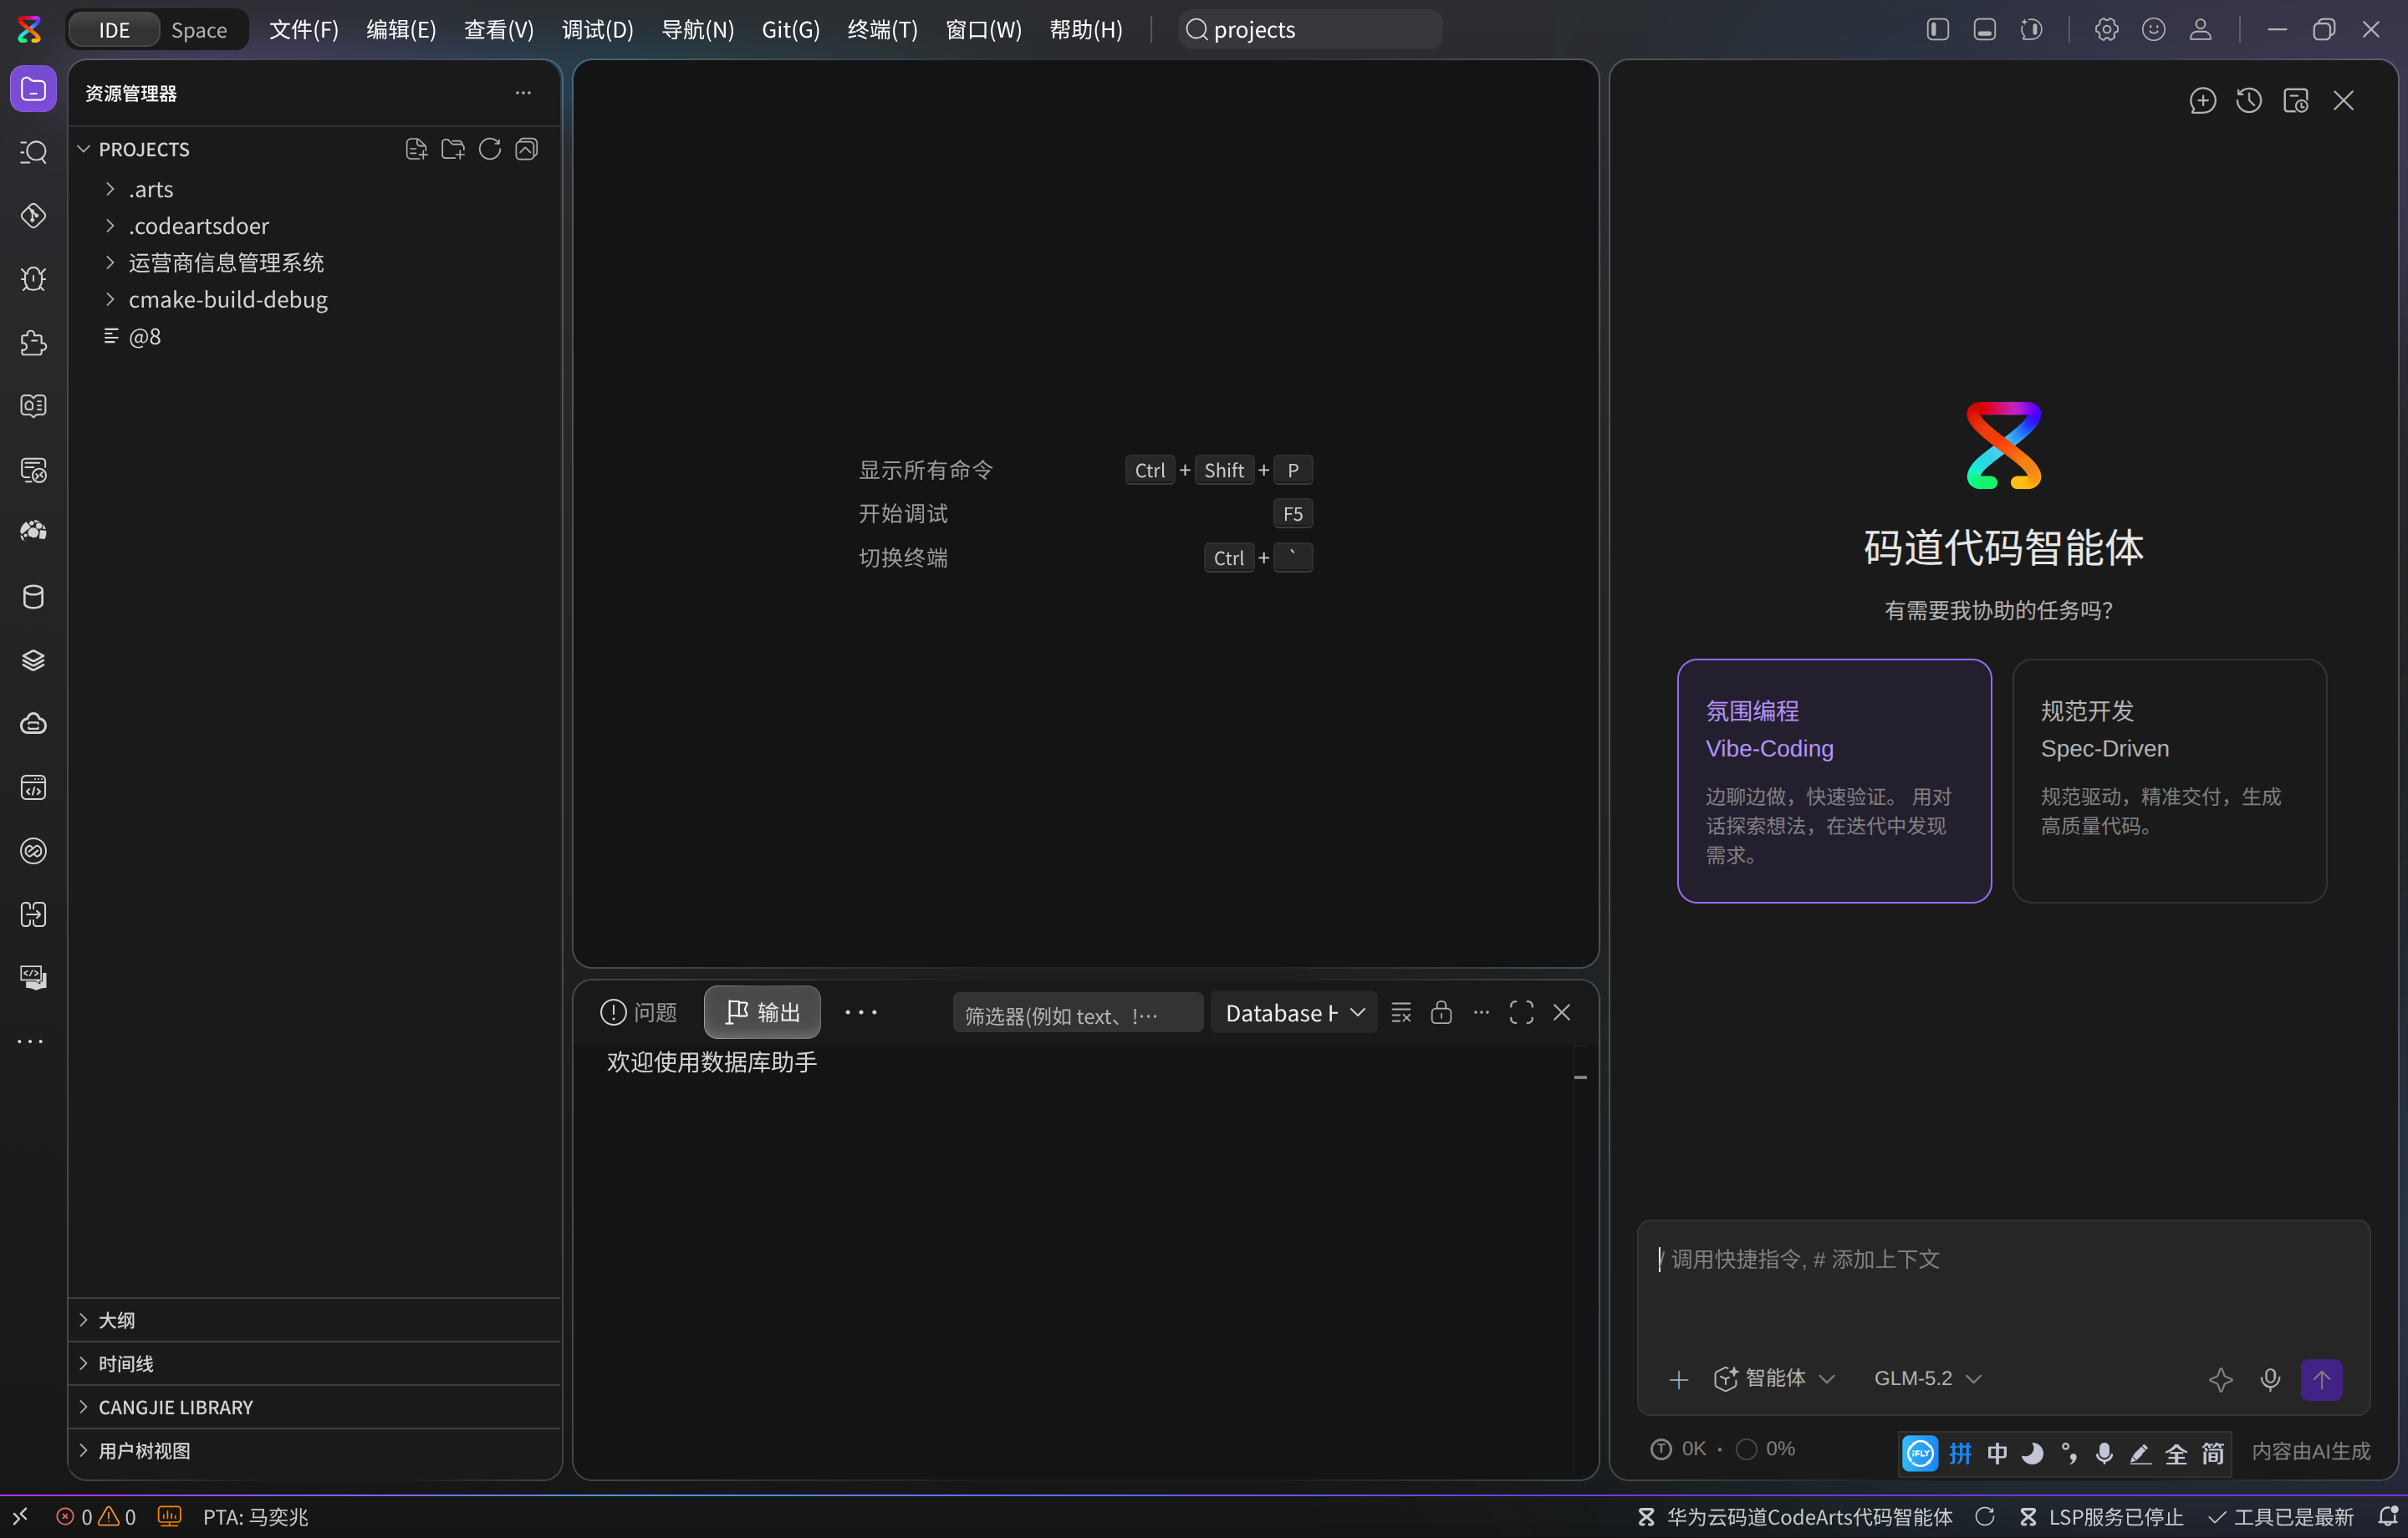Open the GLM-5.2 model dropdown
This screenshot has height=1538, width=2408.
click(1927, 1378)
